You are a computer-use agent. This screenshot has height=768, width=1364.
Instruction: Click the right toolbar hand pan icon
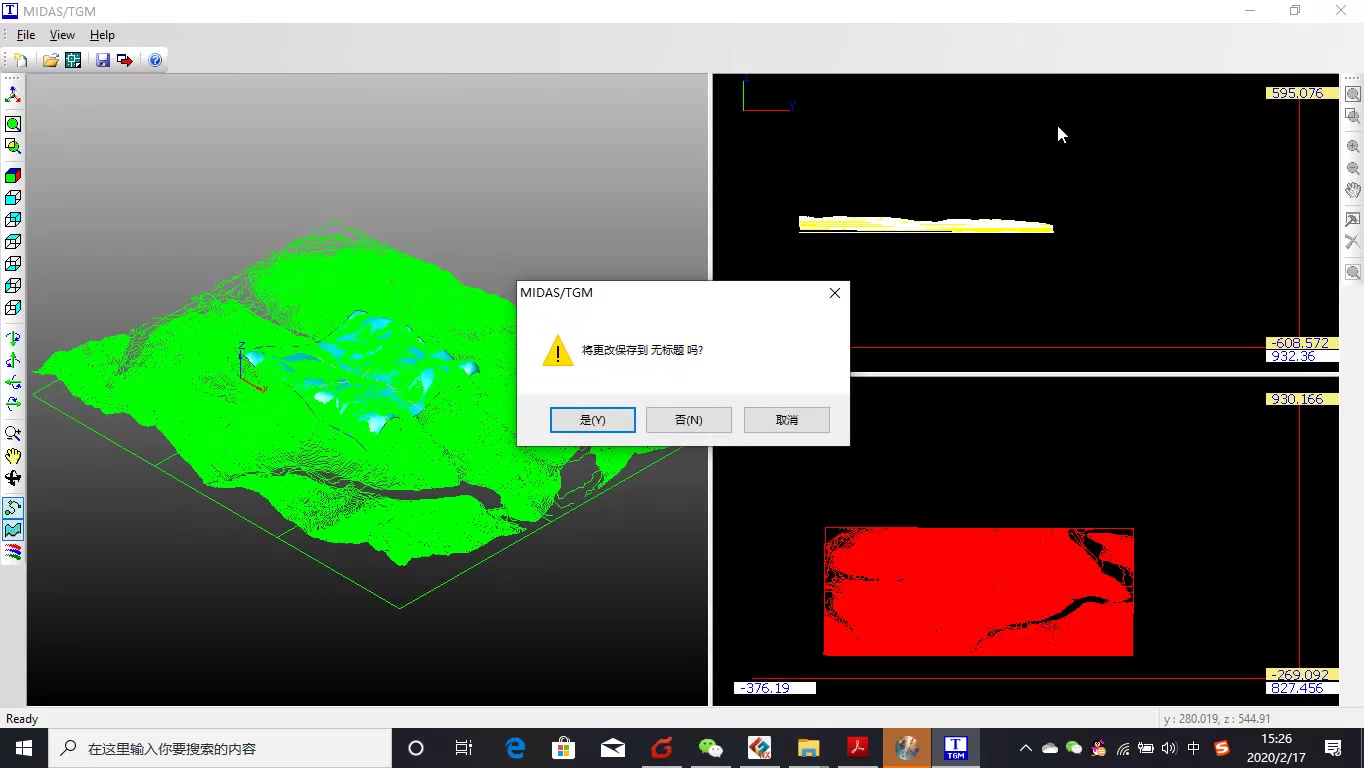[x=1353, y=190]
